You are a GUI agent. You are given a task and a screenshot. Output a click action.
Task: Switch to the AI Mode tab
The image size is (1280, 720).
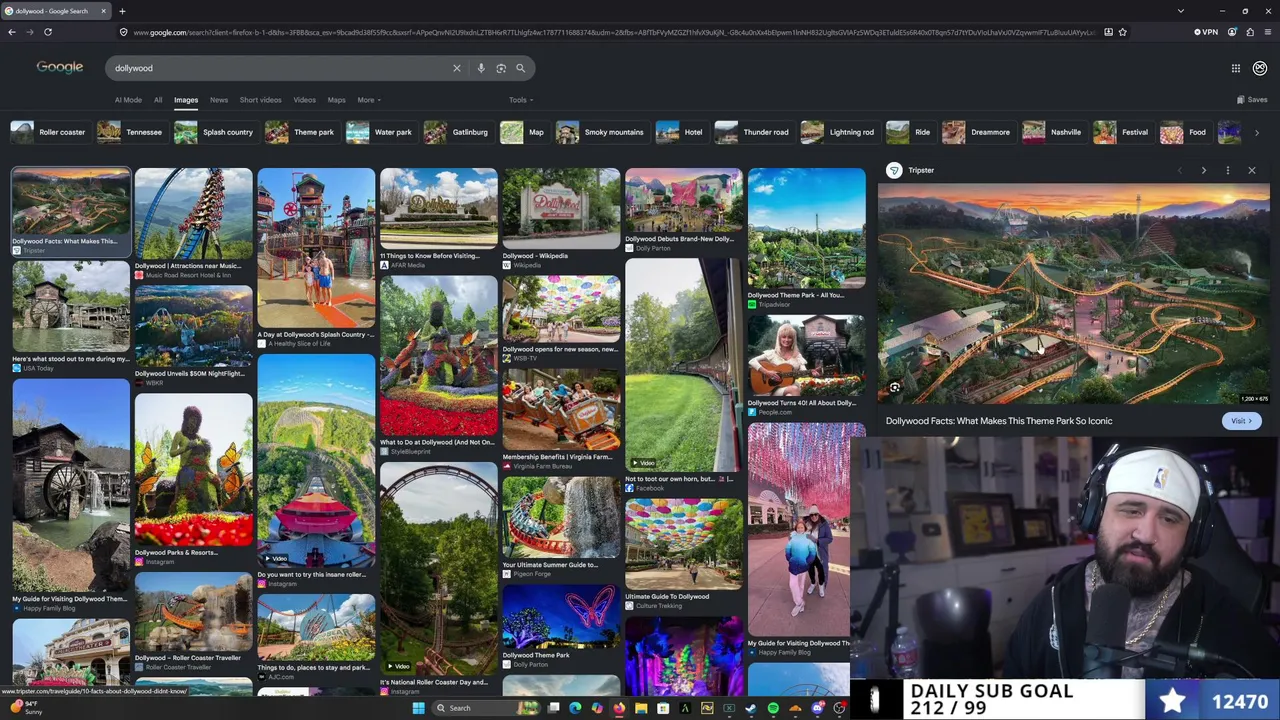tap(128, 100)
